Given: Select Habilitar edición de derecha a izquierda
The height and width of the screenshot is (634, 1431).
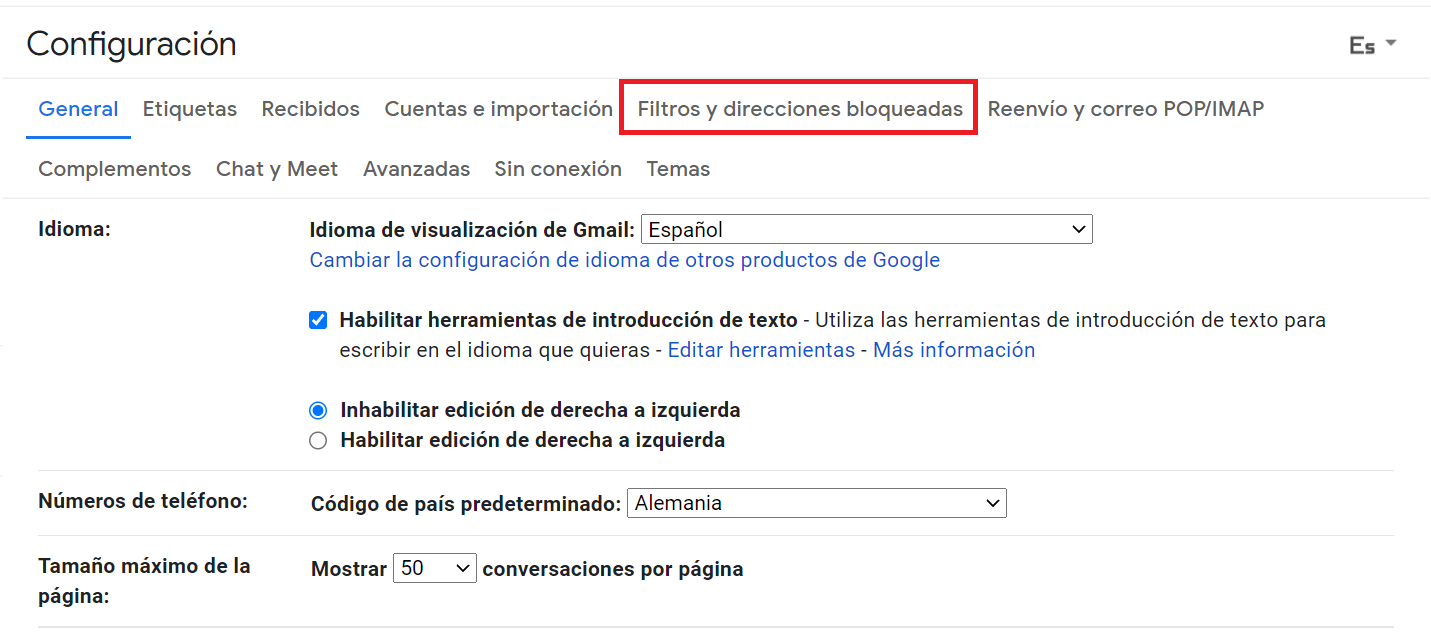Looking at the screenshot, I should [318, 441].
